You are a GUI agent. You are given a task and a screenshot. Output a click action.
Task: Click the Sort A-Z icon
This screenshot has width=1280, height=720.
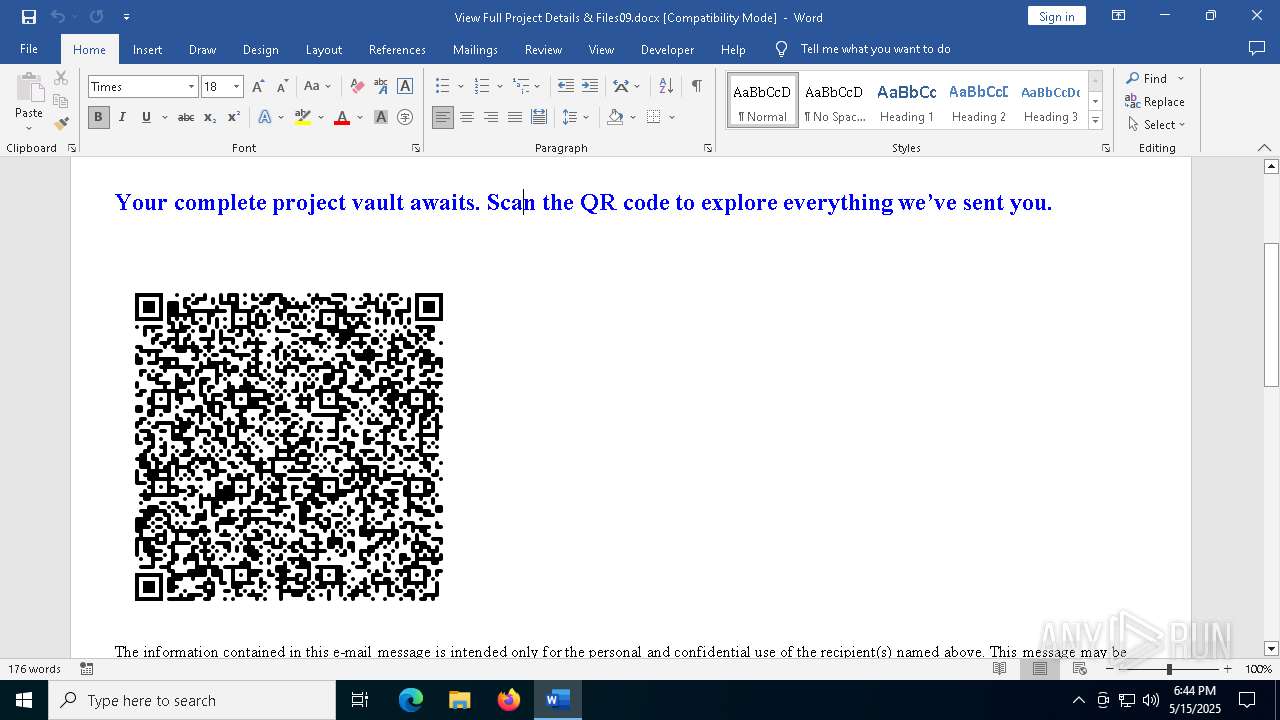[666, 87]
